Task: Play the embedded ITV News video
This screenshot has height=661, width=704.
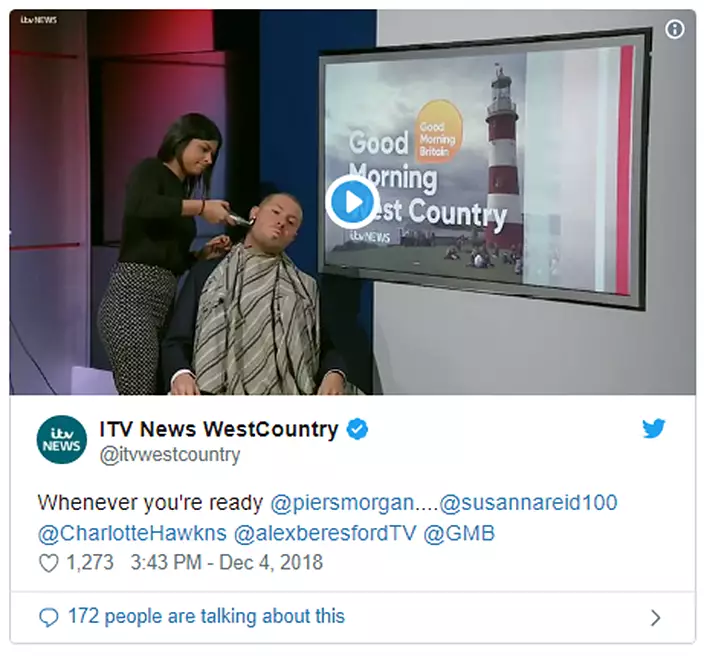Action: pos(352,202)
